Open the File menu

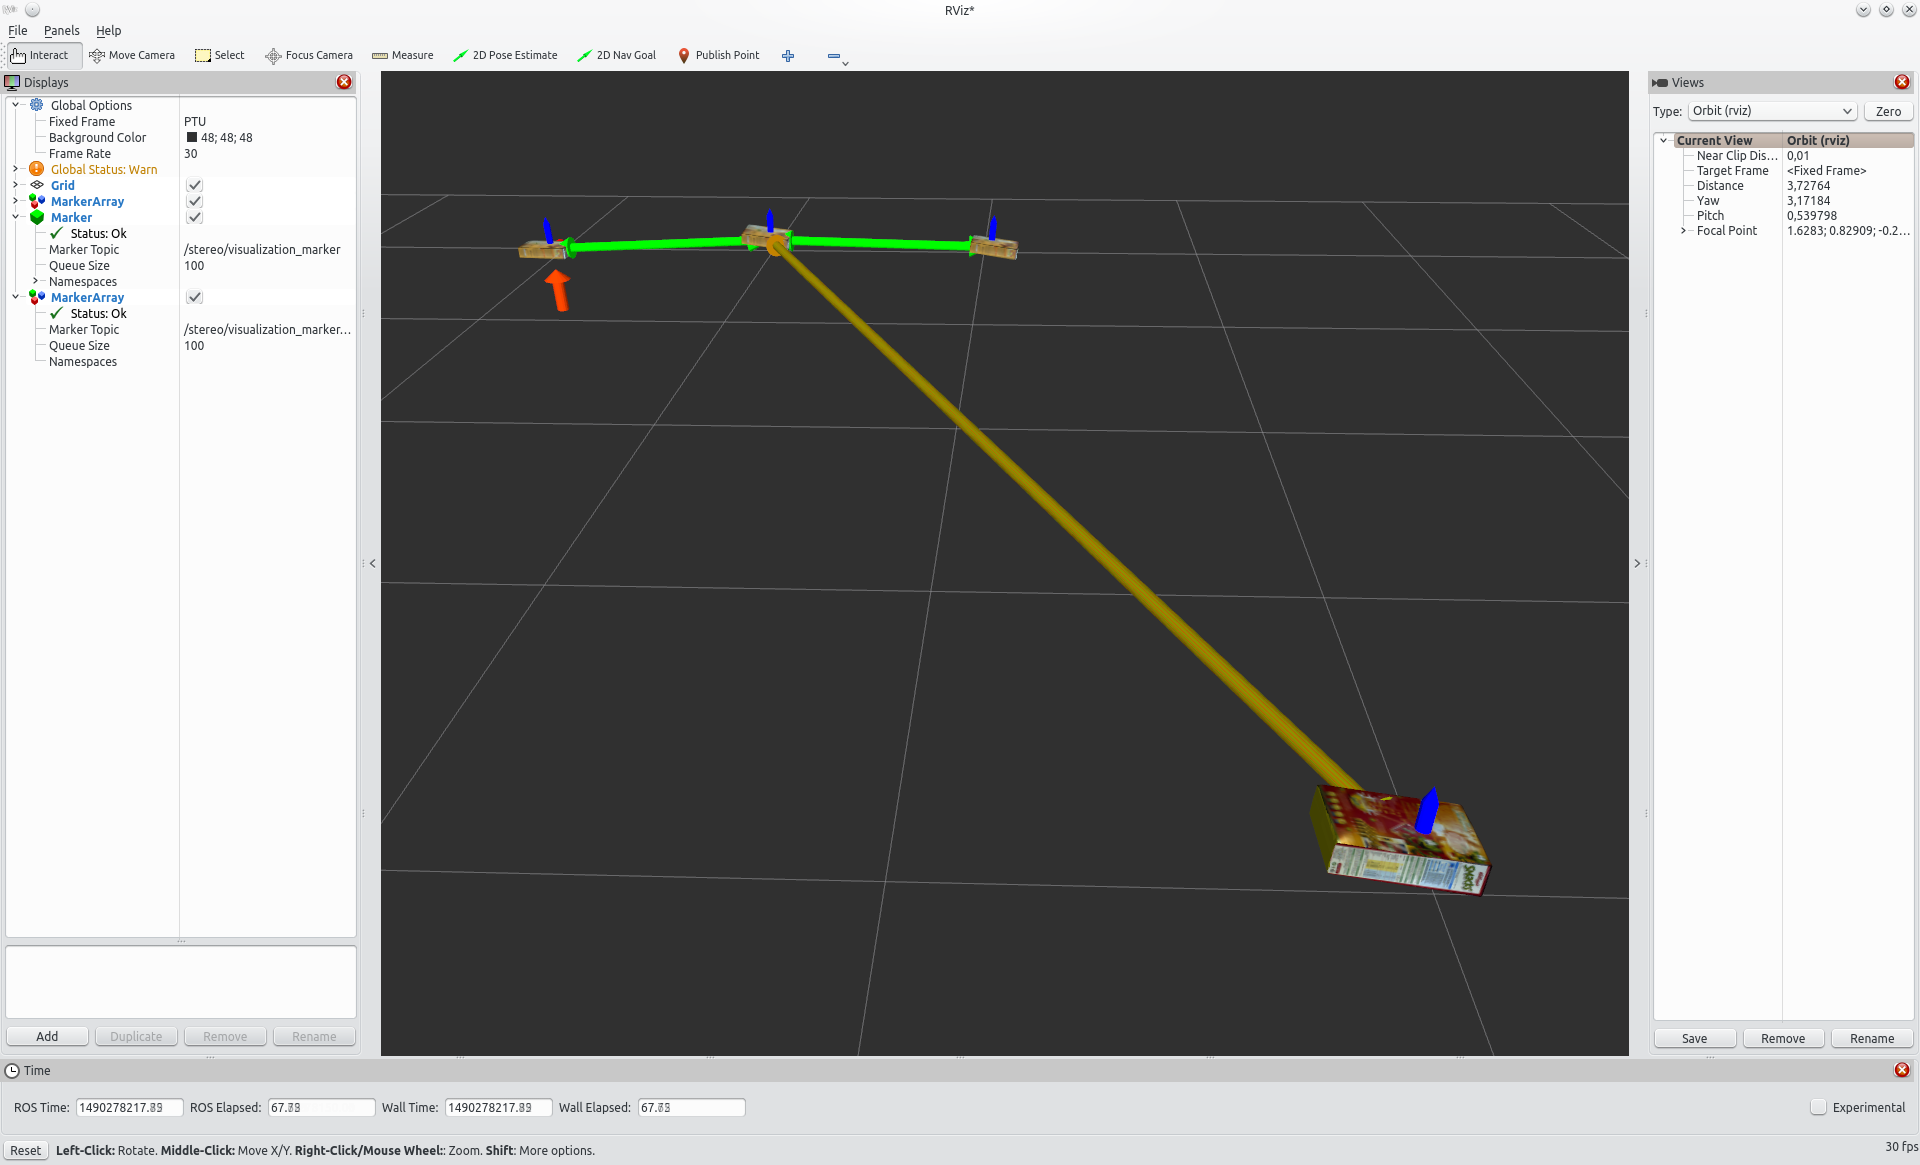pyautogui.click(x=18, y=30)
